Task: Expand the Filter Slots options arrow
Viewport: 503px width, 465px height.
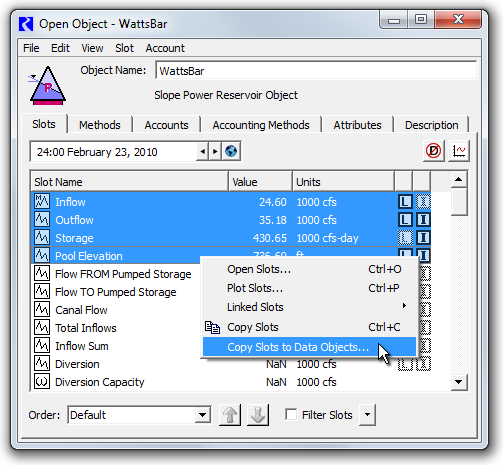Action: click(367, 415)
